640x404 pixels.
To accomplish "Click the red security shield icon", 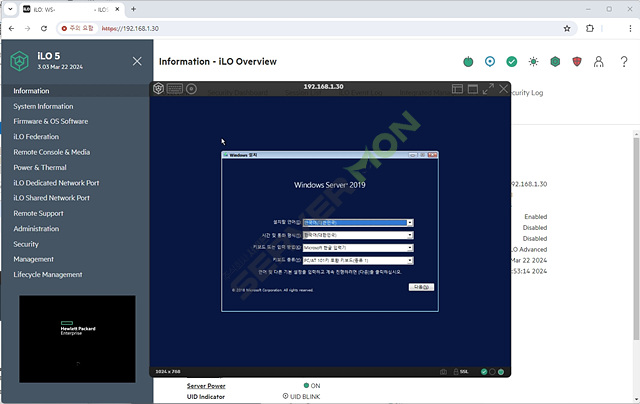I will pyautogui.click(x=577, y=62).
